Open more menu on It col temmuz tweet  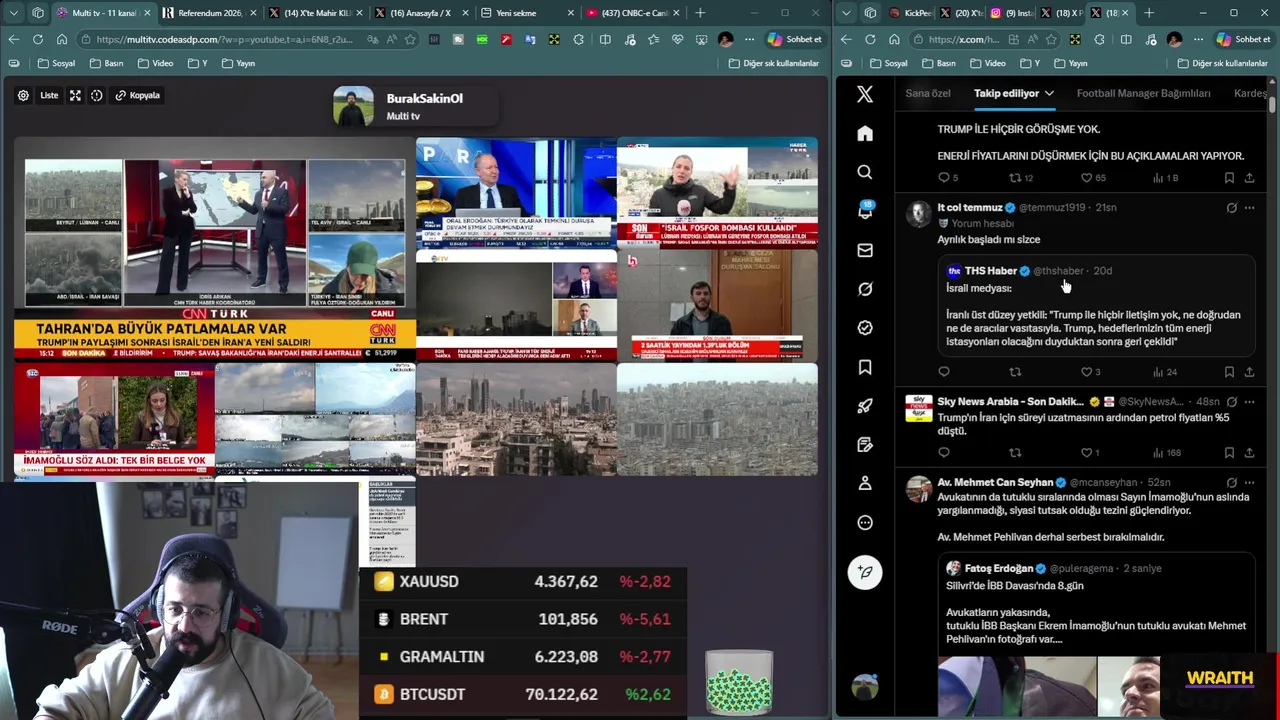pyautogui.click(x=1249, y=208)
